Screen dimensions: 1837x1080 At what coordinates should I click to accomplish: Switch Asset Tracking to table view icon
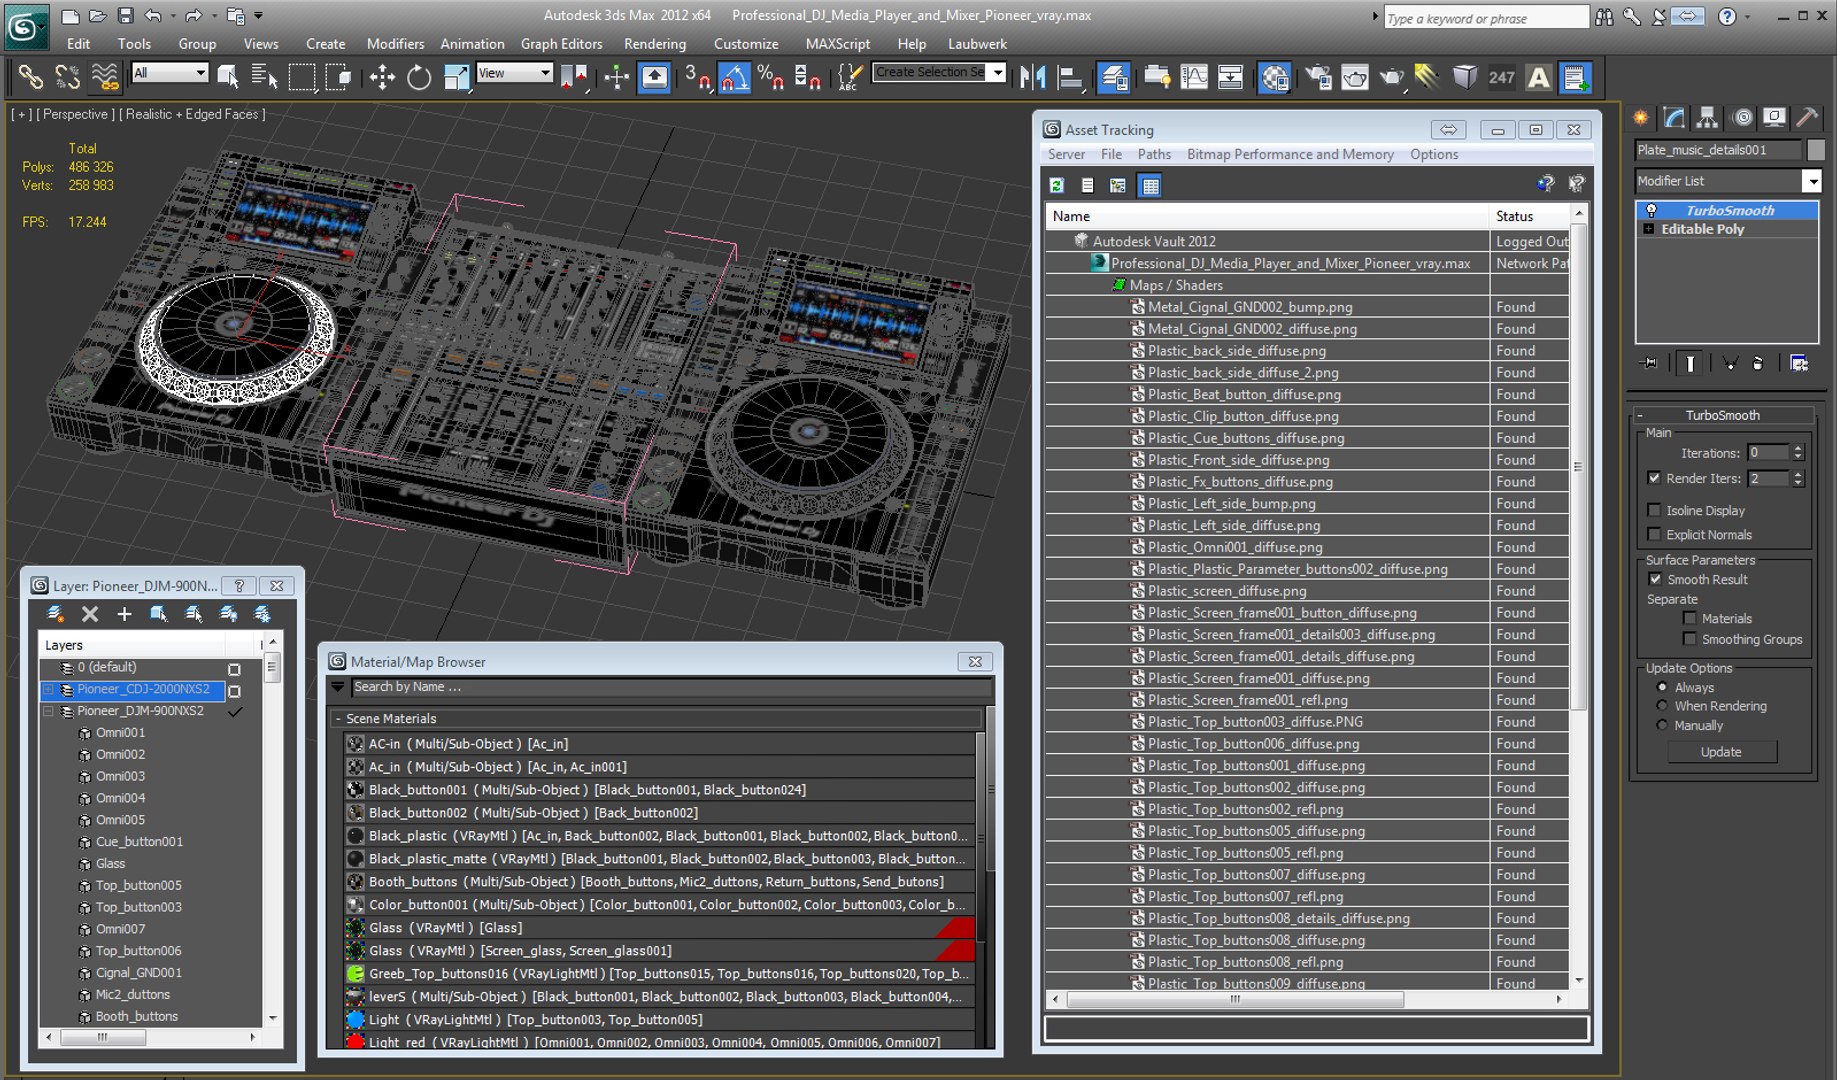[1150, 185]
